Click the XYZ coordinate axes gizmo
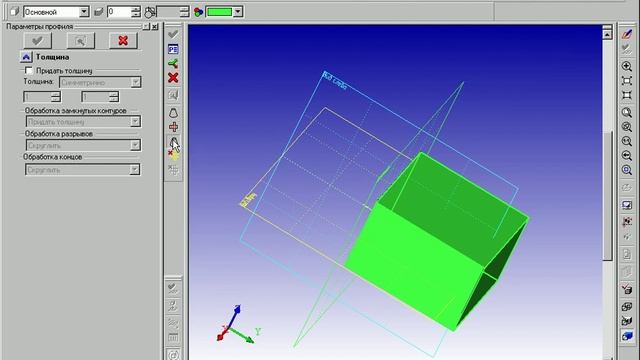Screen dimensions: 640x360 tap(238, 325)
